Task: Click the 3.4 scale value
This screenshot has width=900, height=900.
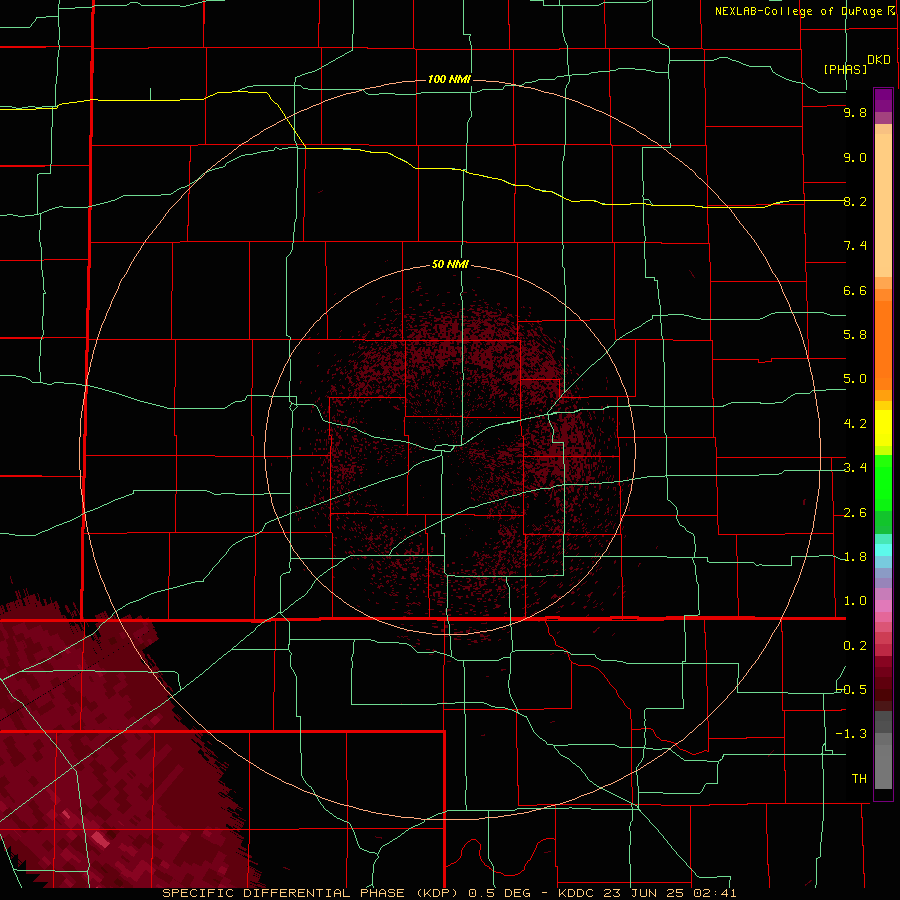Action: click(855, 468)
